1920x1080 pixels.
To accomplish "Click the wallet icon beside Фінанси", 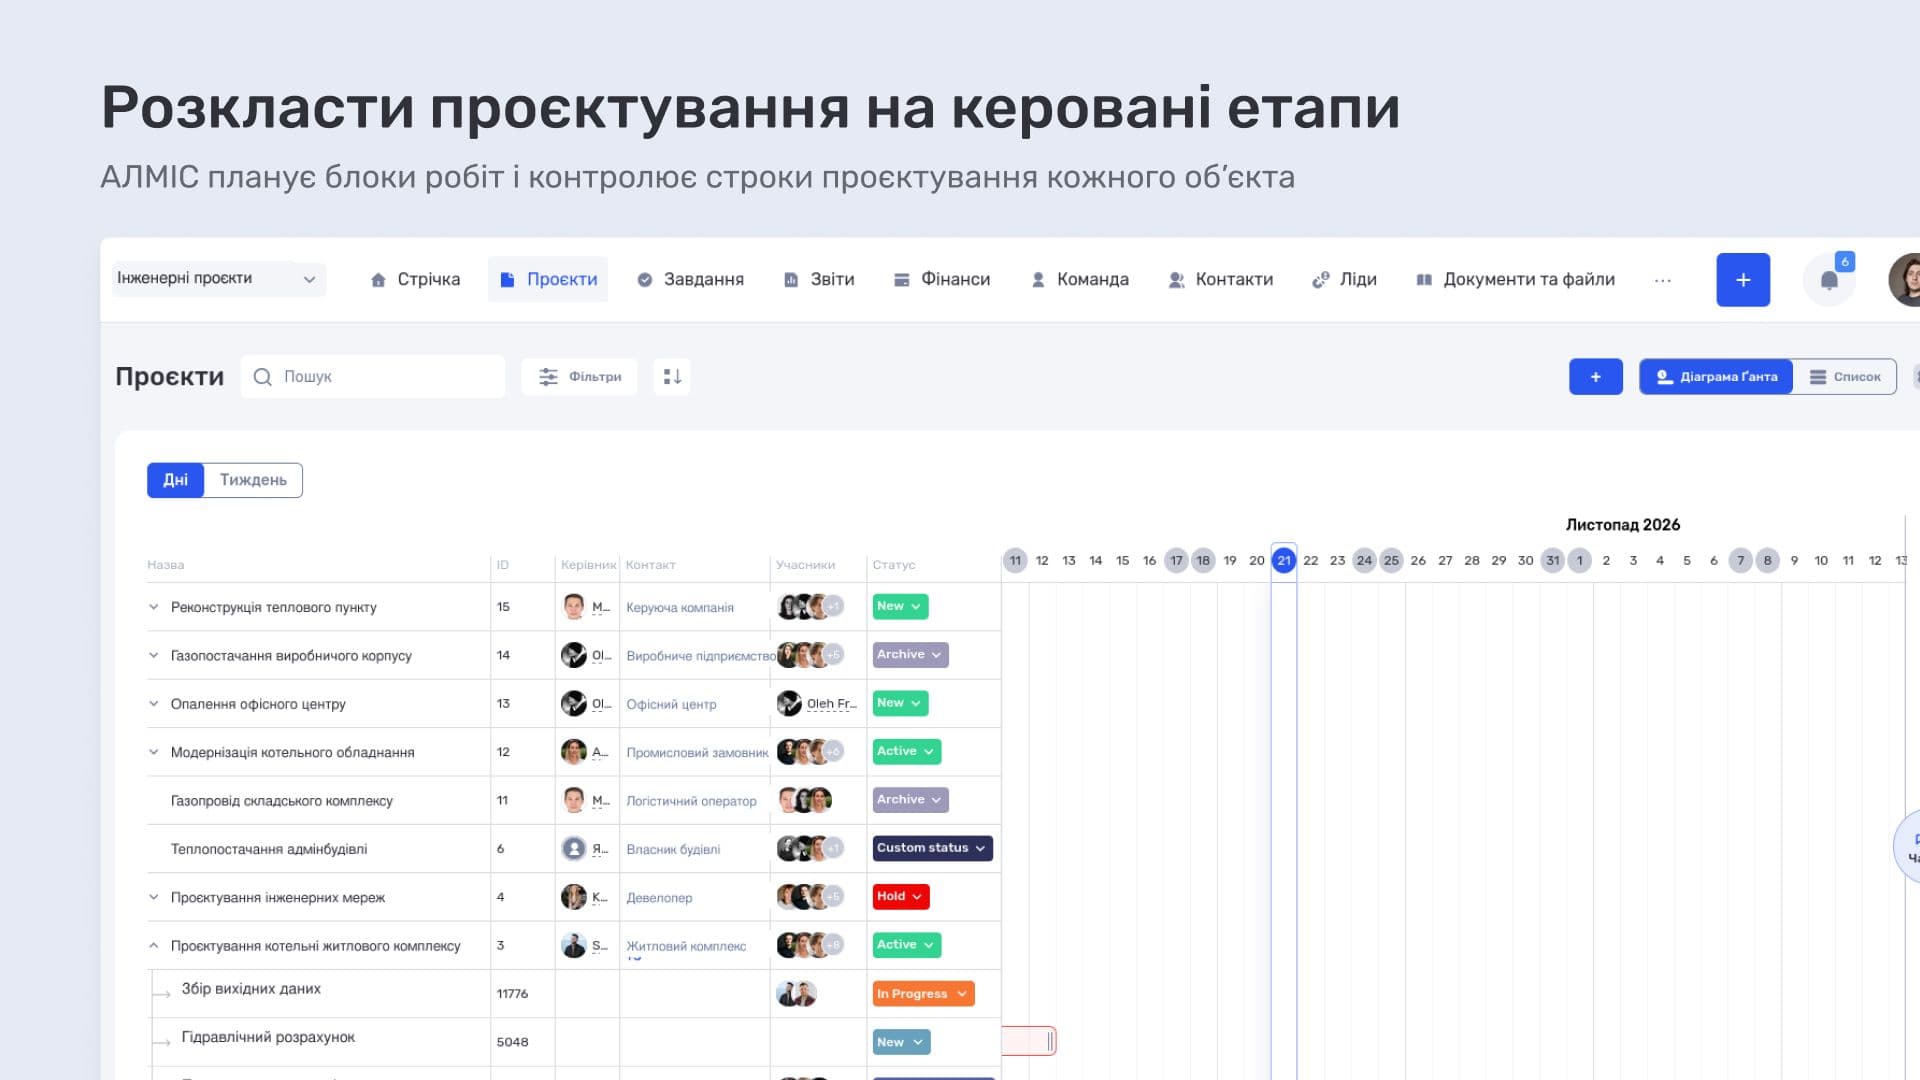I will tap(901, 280).
